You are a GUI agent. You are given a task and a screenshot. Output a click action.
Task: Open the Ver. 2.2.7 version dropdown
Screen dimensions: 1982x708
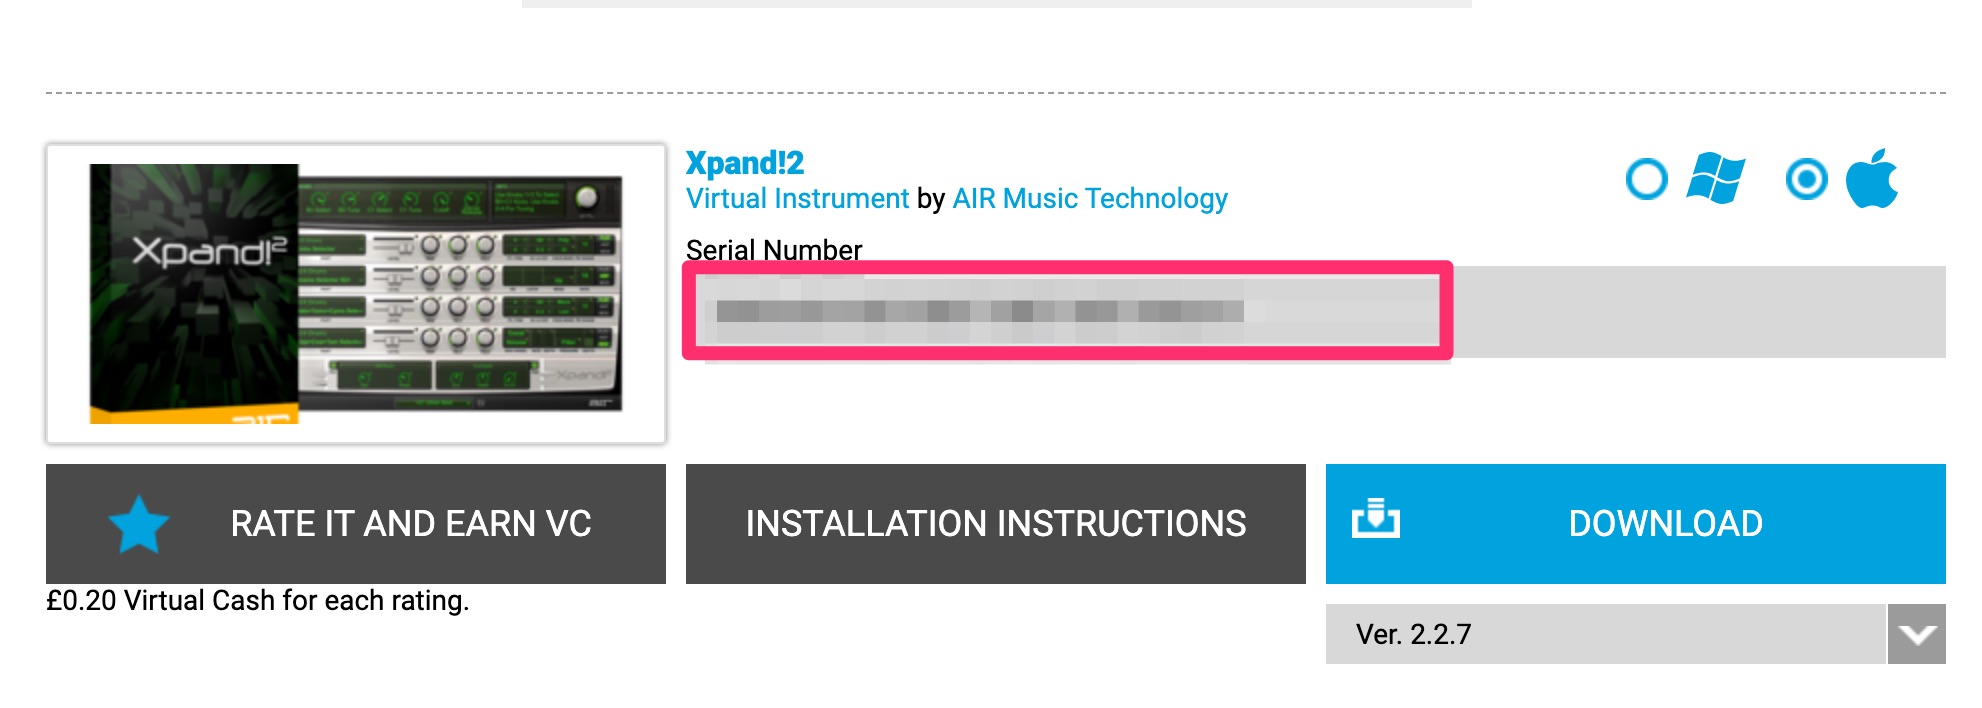point(1604,634)
